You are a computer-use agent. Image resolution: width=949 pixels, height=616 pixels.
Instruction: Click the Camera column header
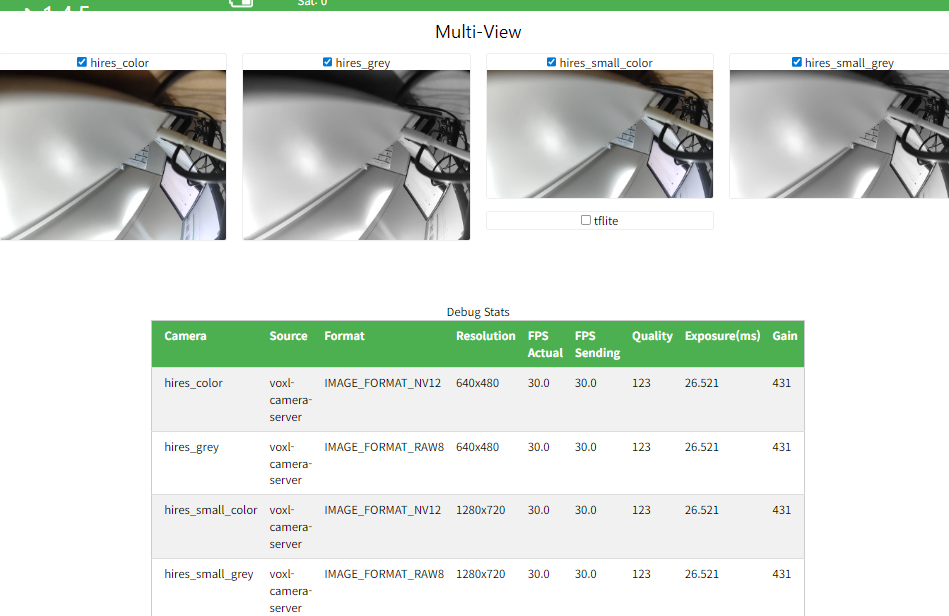coord(185,336)
